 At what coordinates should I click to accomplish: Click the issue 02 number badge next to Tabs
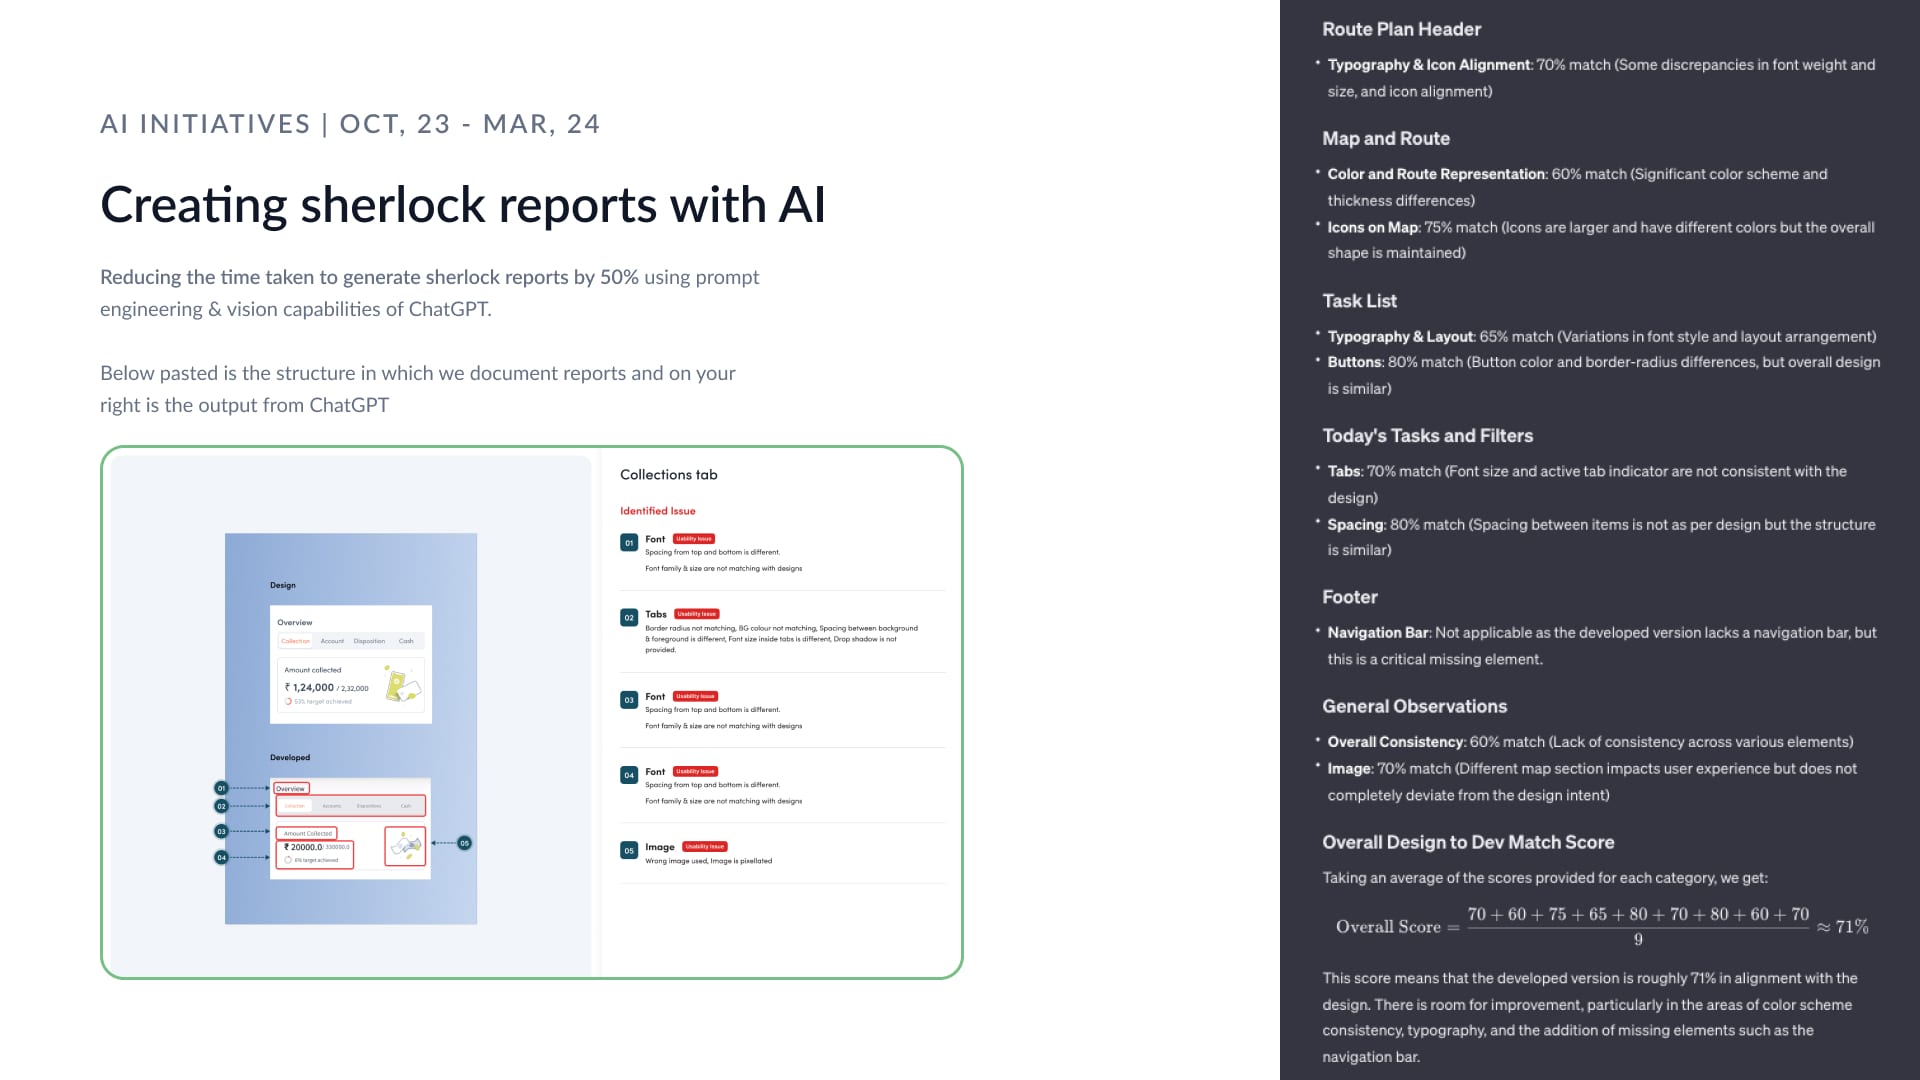tap(629, 618)
